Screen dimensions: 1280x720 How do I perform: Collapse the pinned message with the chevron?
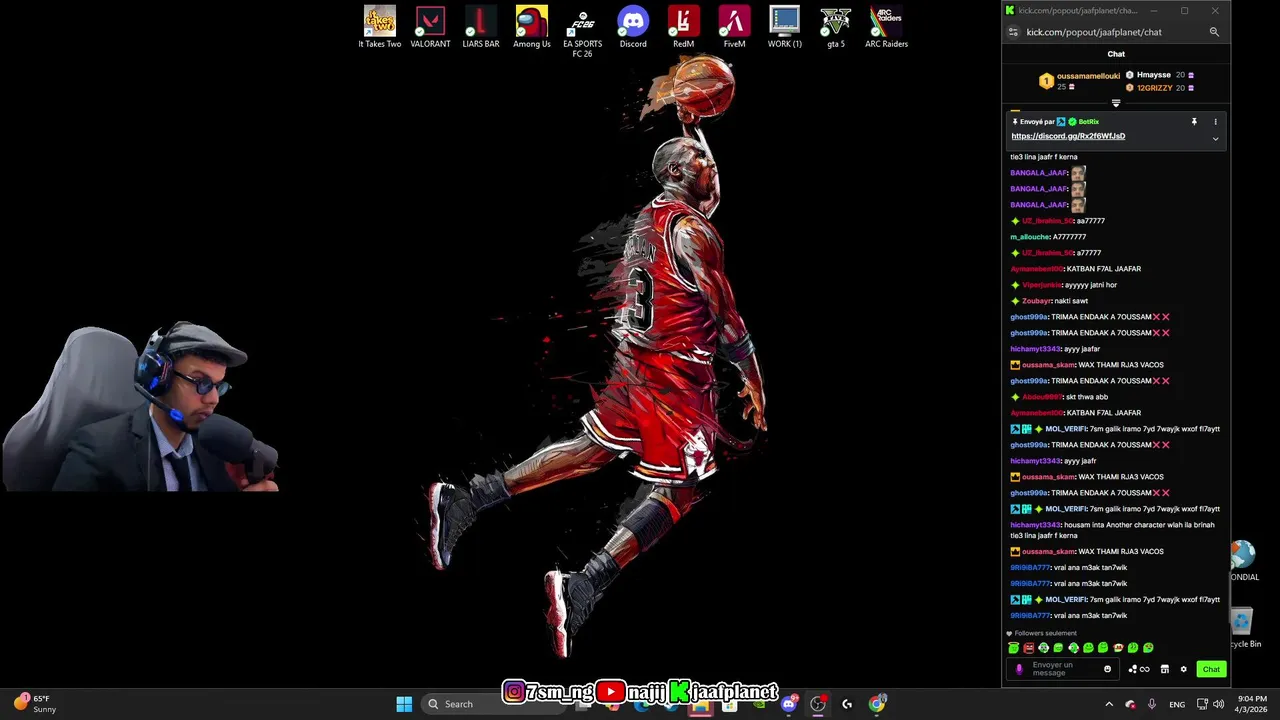click(x=1216, y=139)
